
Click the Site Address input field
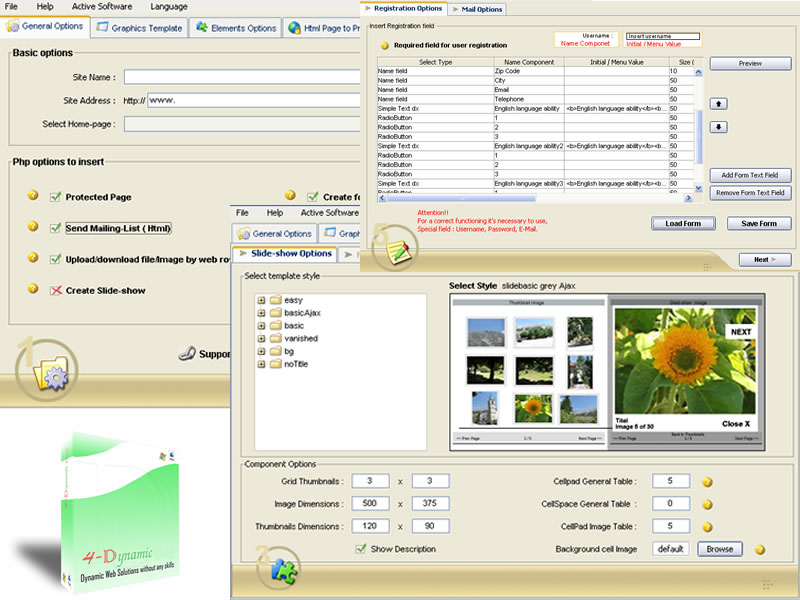click(254, 101)
